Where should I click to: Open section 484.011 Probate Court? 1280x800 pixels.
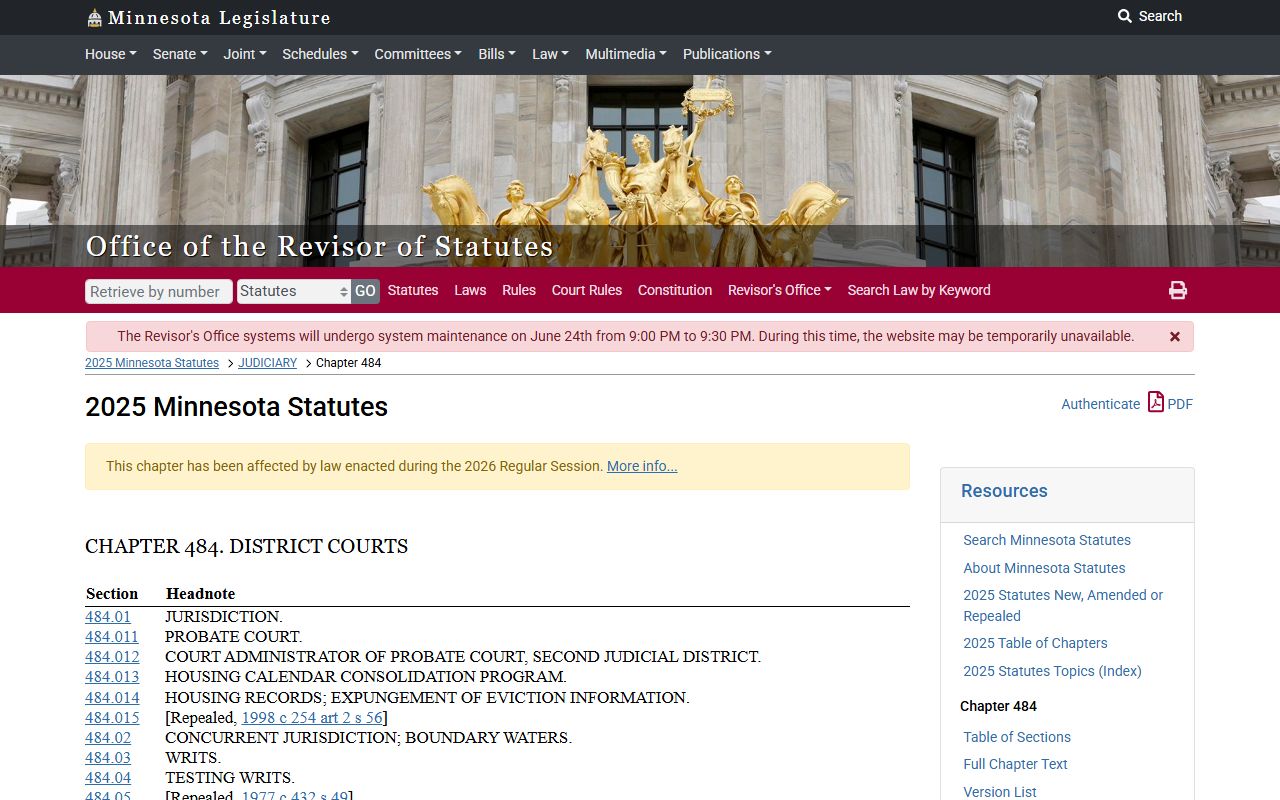(112, 637)
